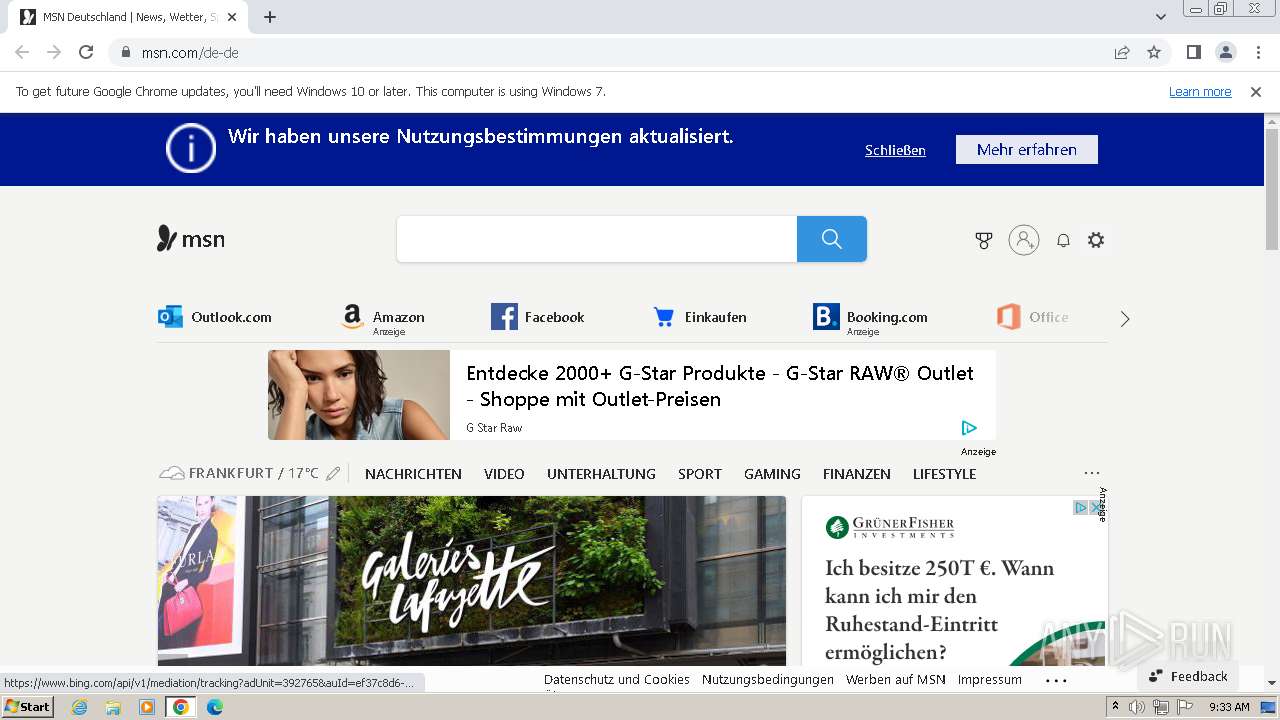Image resolution: width=1280 pixels, height=720 pixels.
Task: Select the UNTERHALTUNG tab
Action: [x=601, y=474]
